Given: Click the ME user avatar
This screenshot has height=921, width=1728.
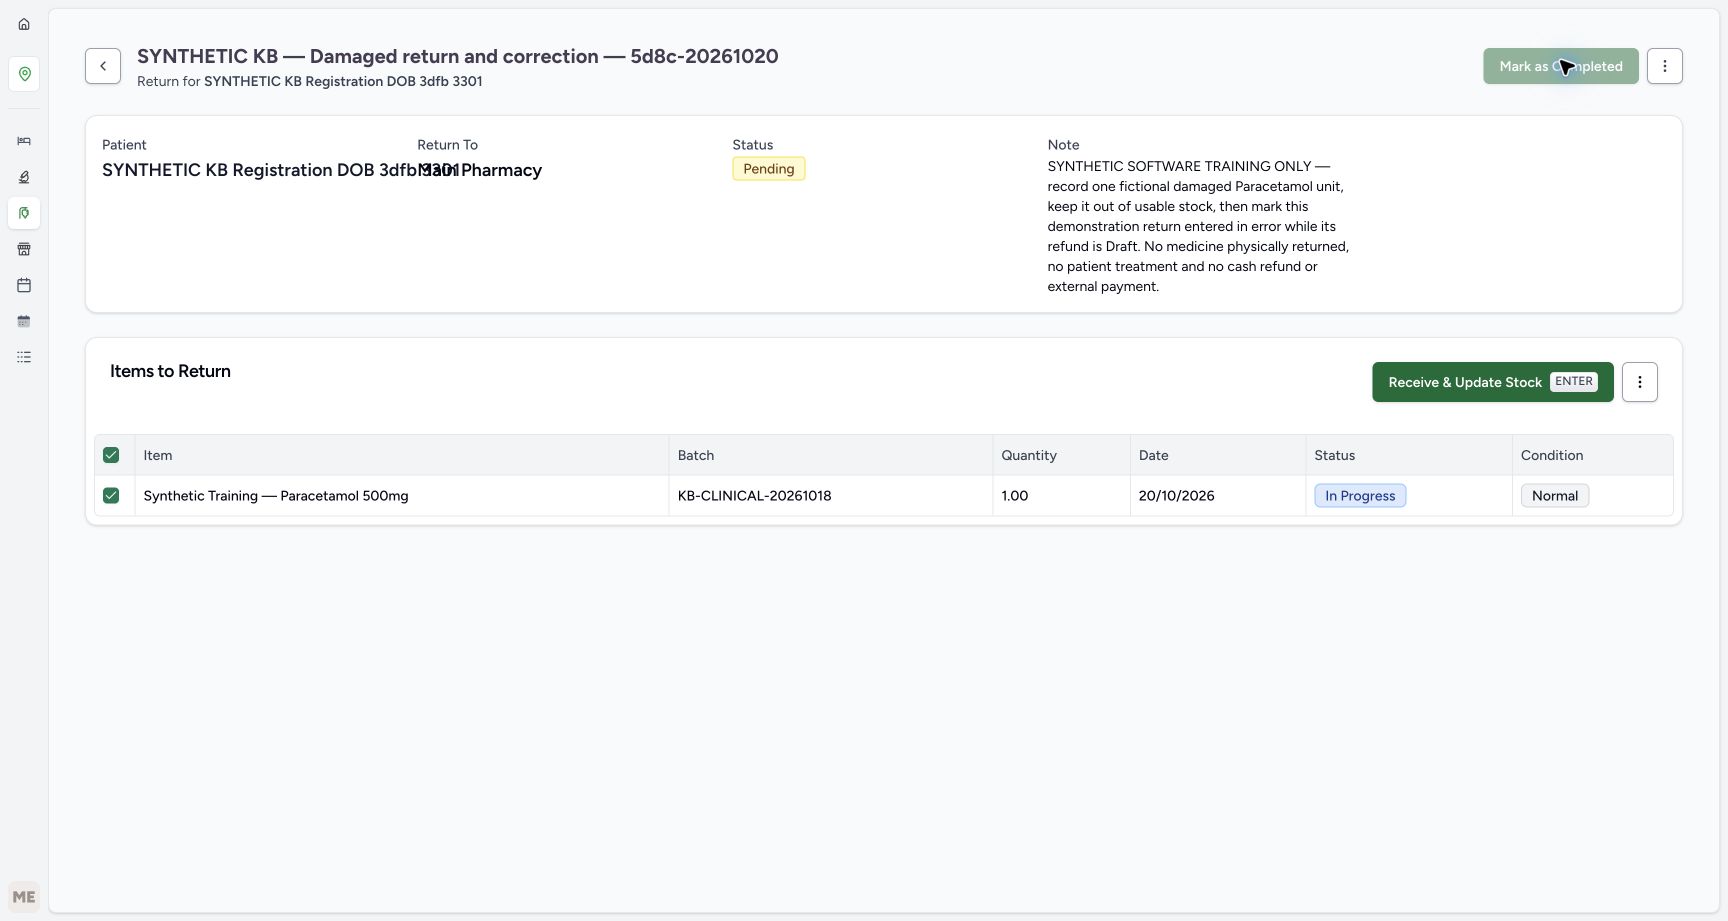Looking at the screenshot, I should point(24,897).
